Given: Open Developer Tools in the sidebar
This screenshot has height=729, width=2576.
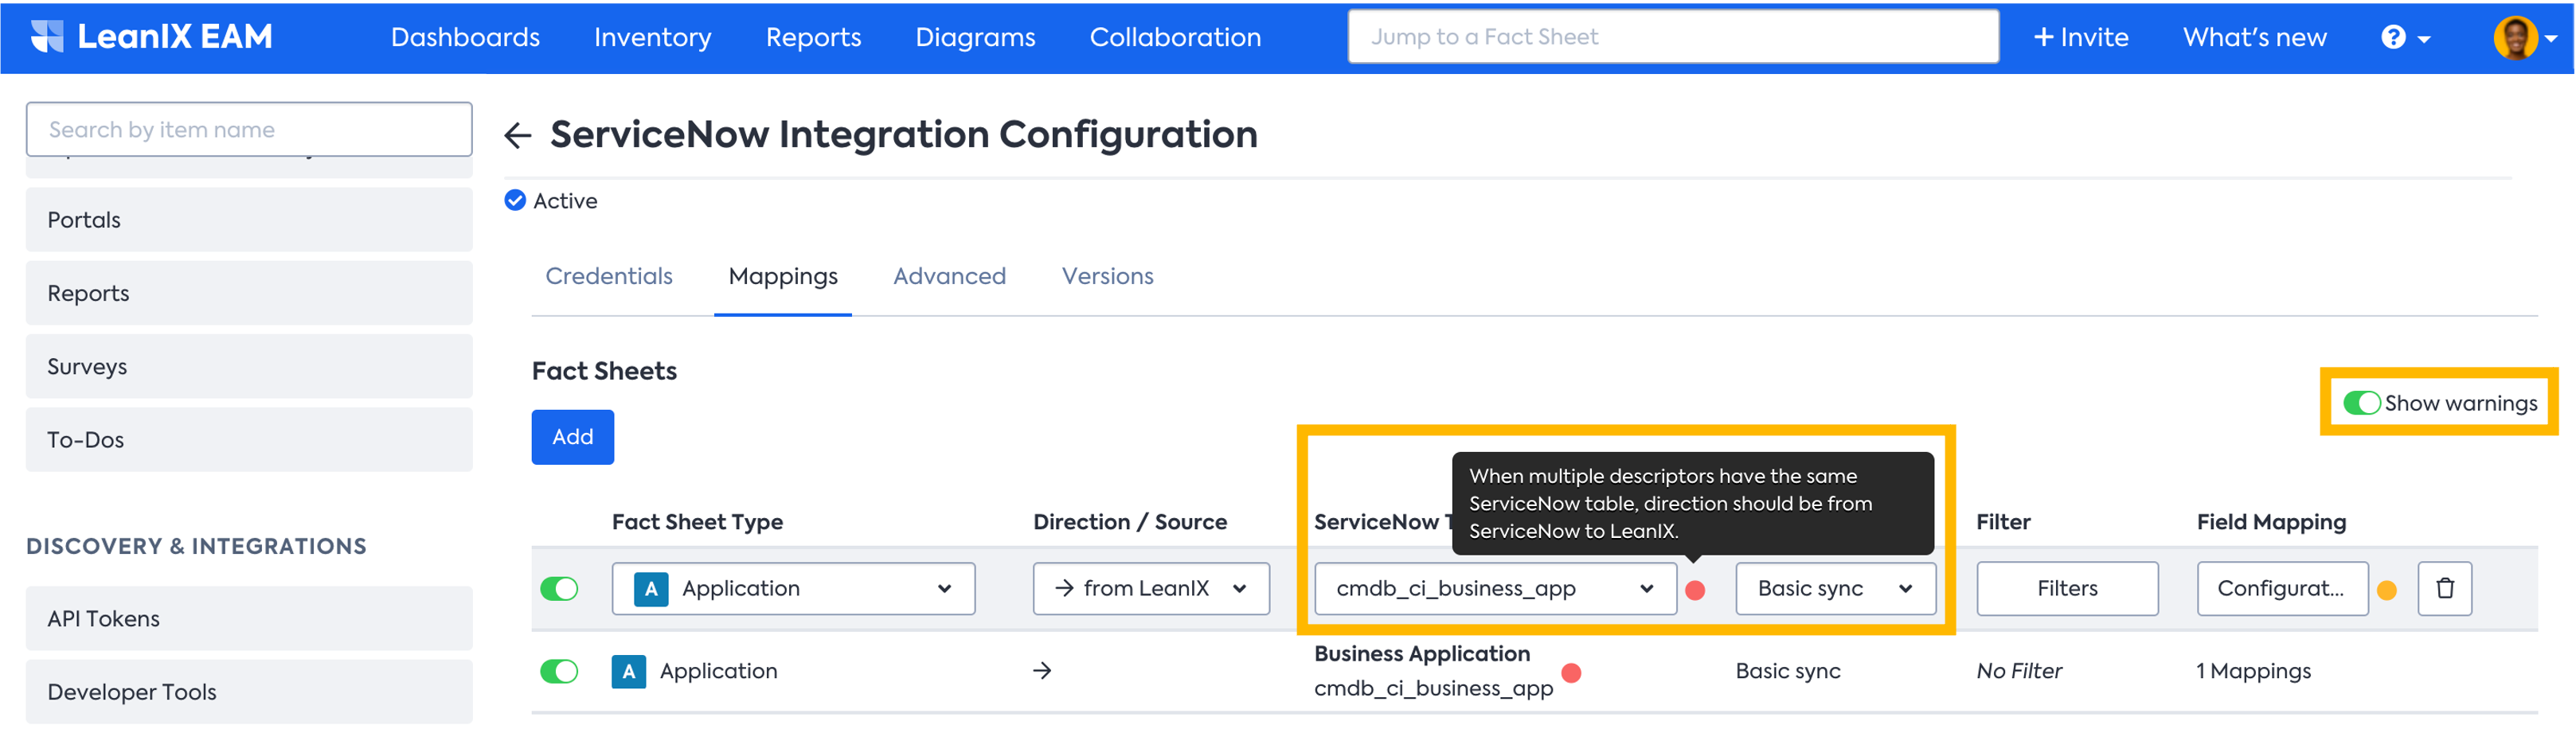Looking at the screenshot, I should tap(249, 691).
